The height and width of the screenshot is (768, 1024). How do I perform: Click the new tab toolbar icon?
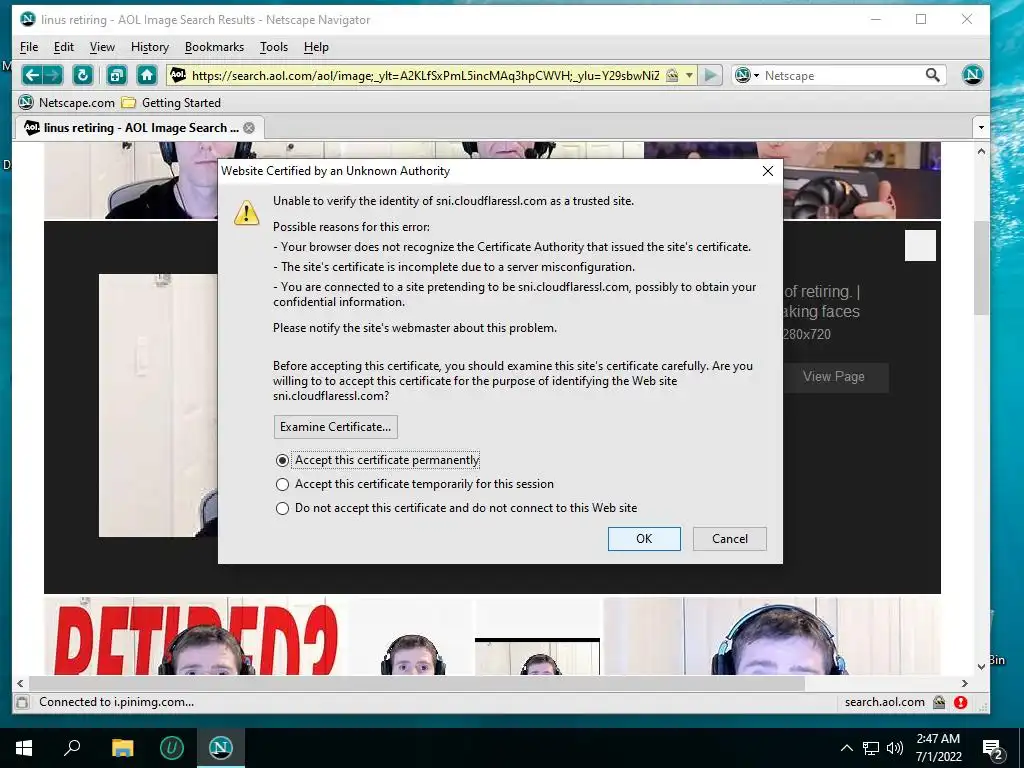tap(117, 75)
